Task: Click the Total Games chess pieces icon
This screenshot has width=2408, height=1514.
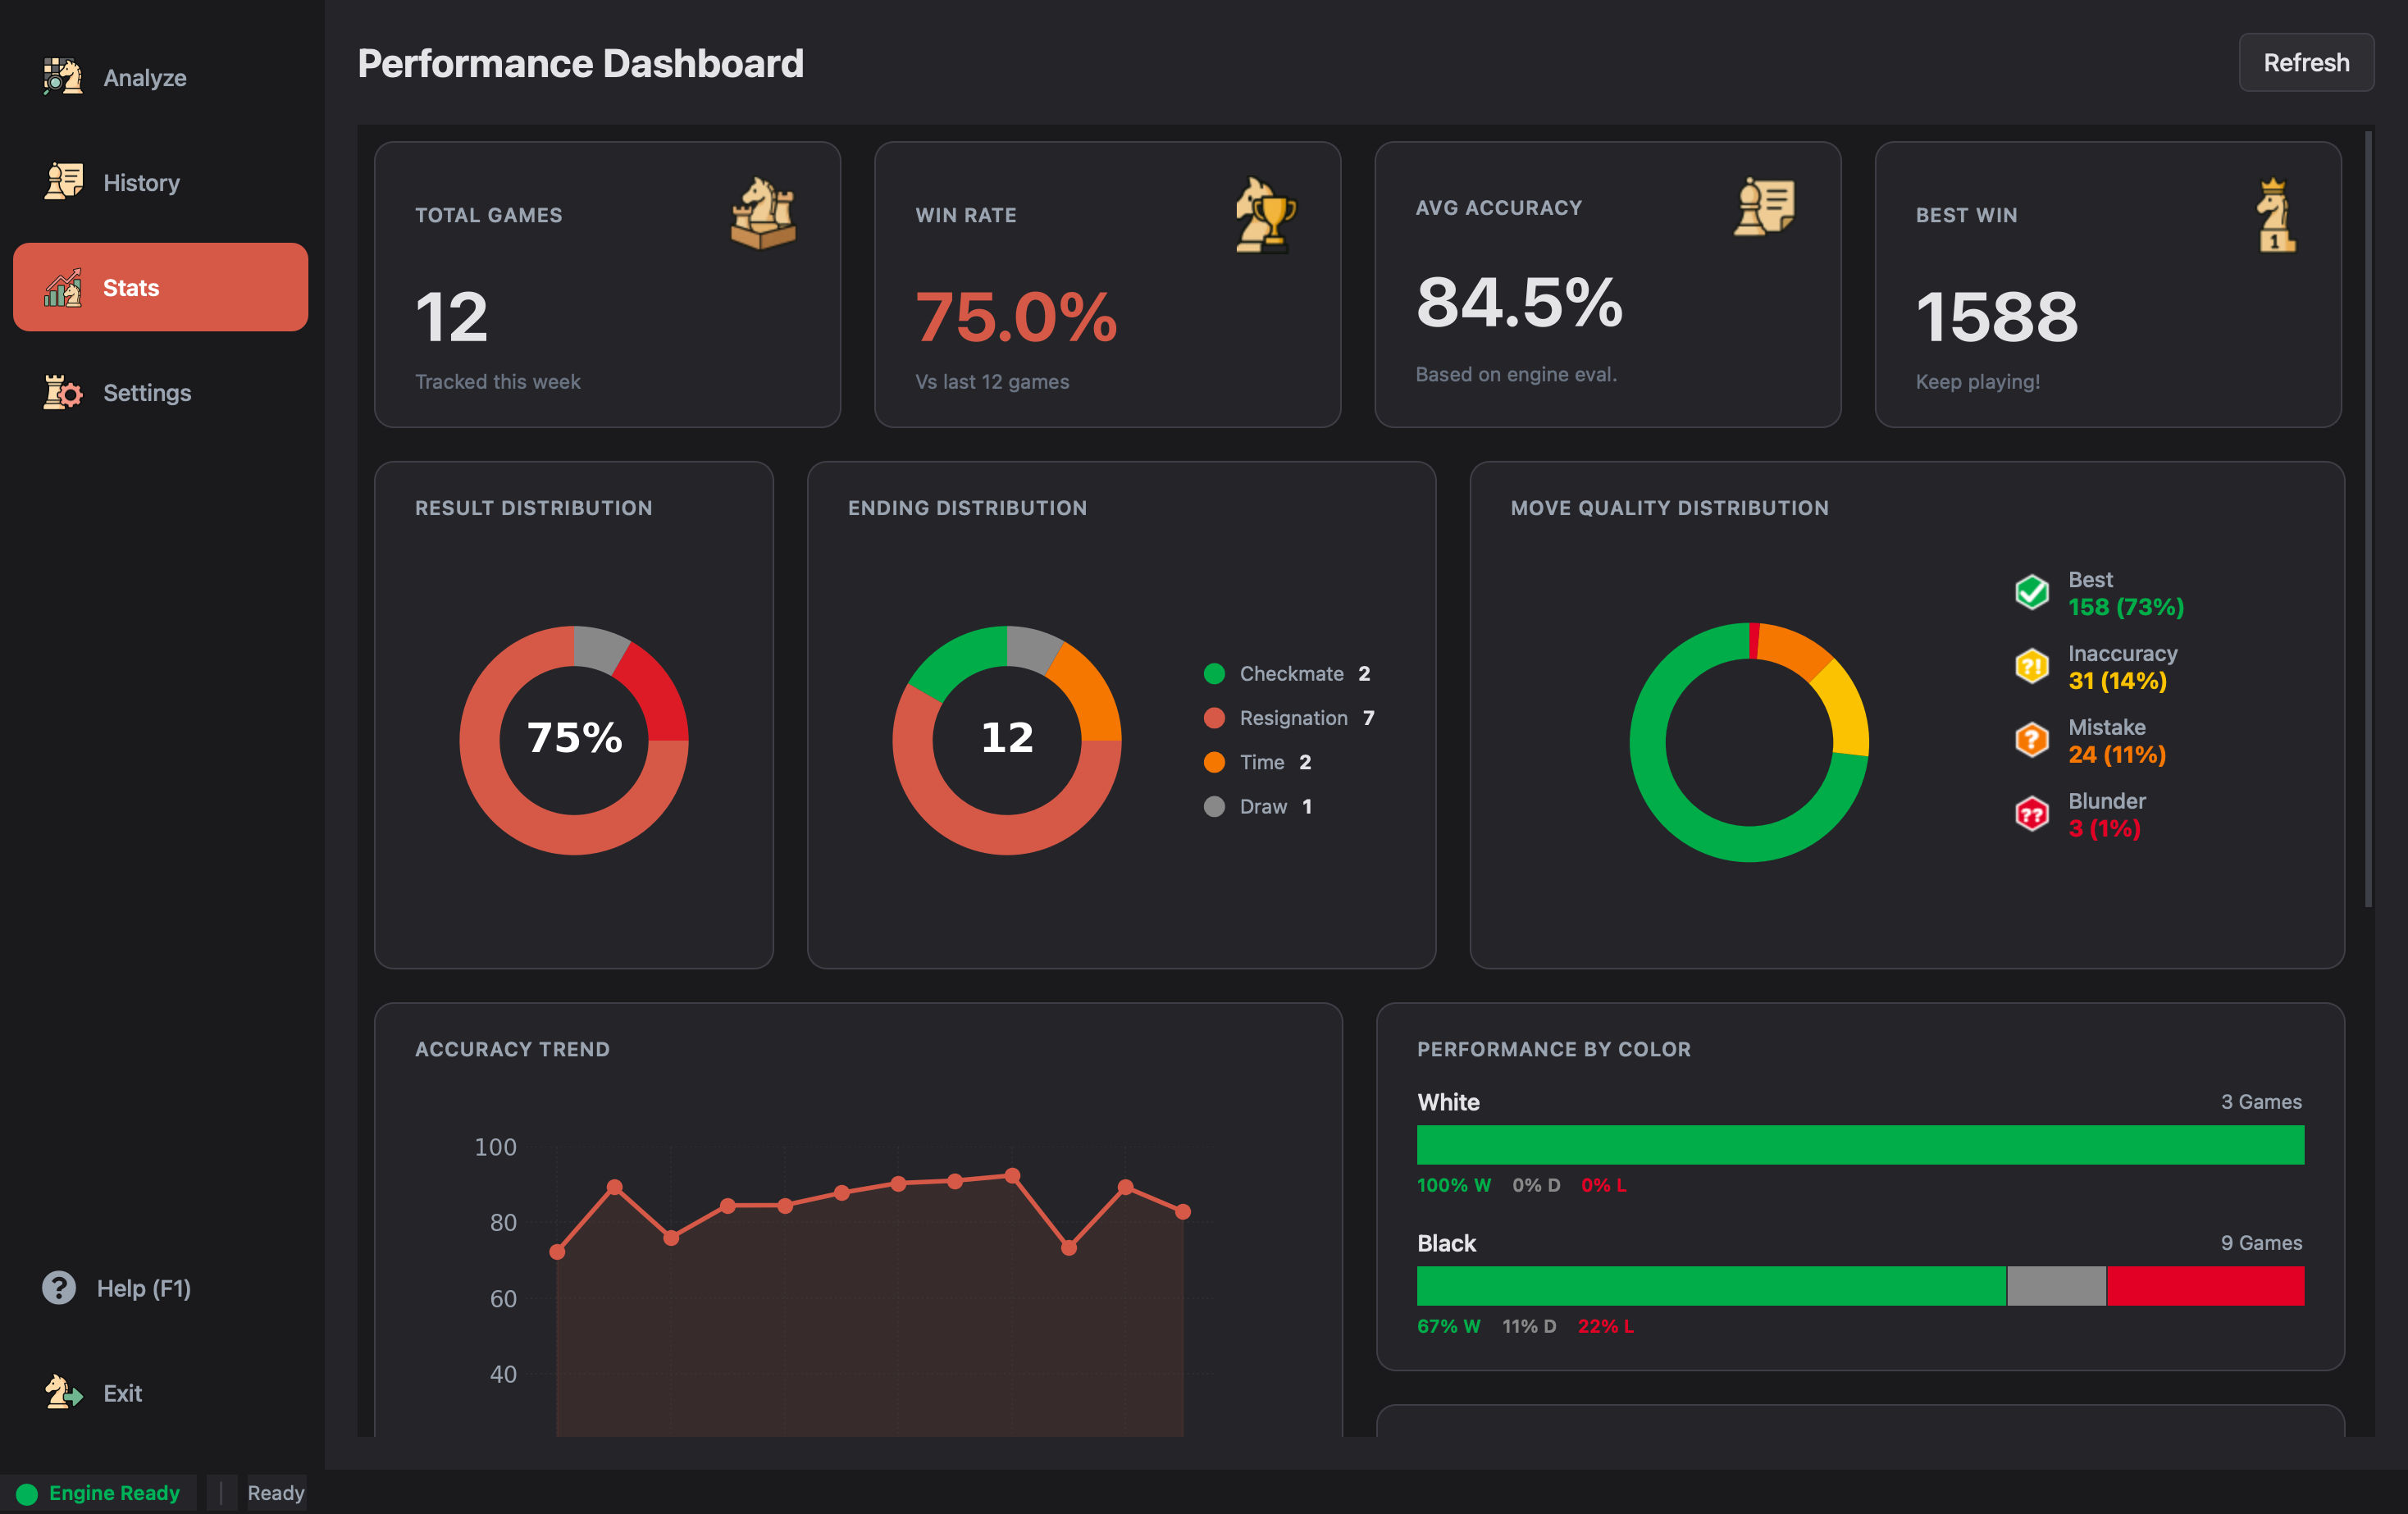Action: pyautogui.click(x=764, y=214)
